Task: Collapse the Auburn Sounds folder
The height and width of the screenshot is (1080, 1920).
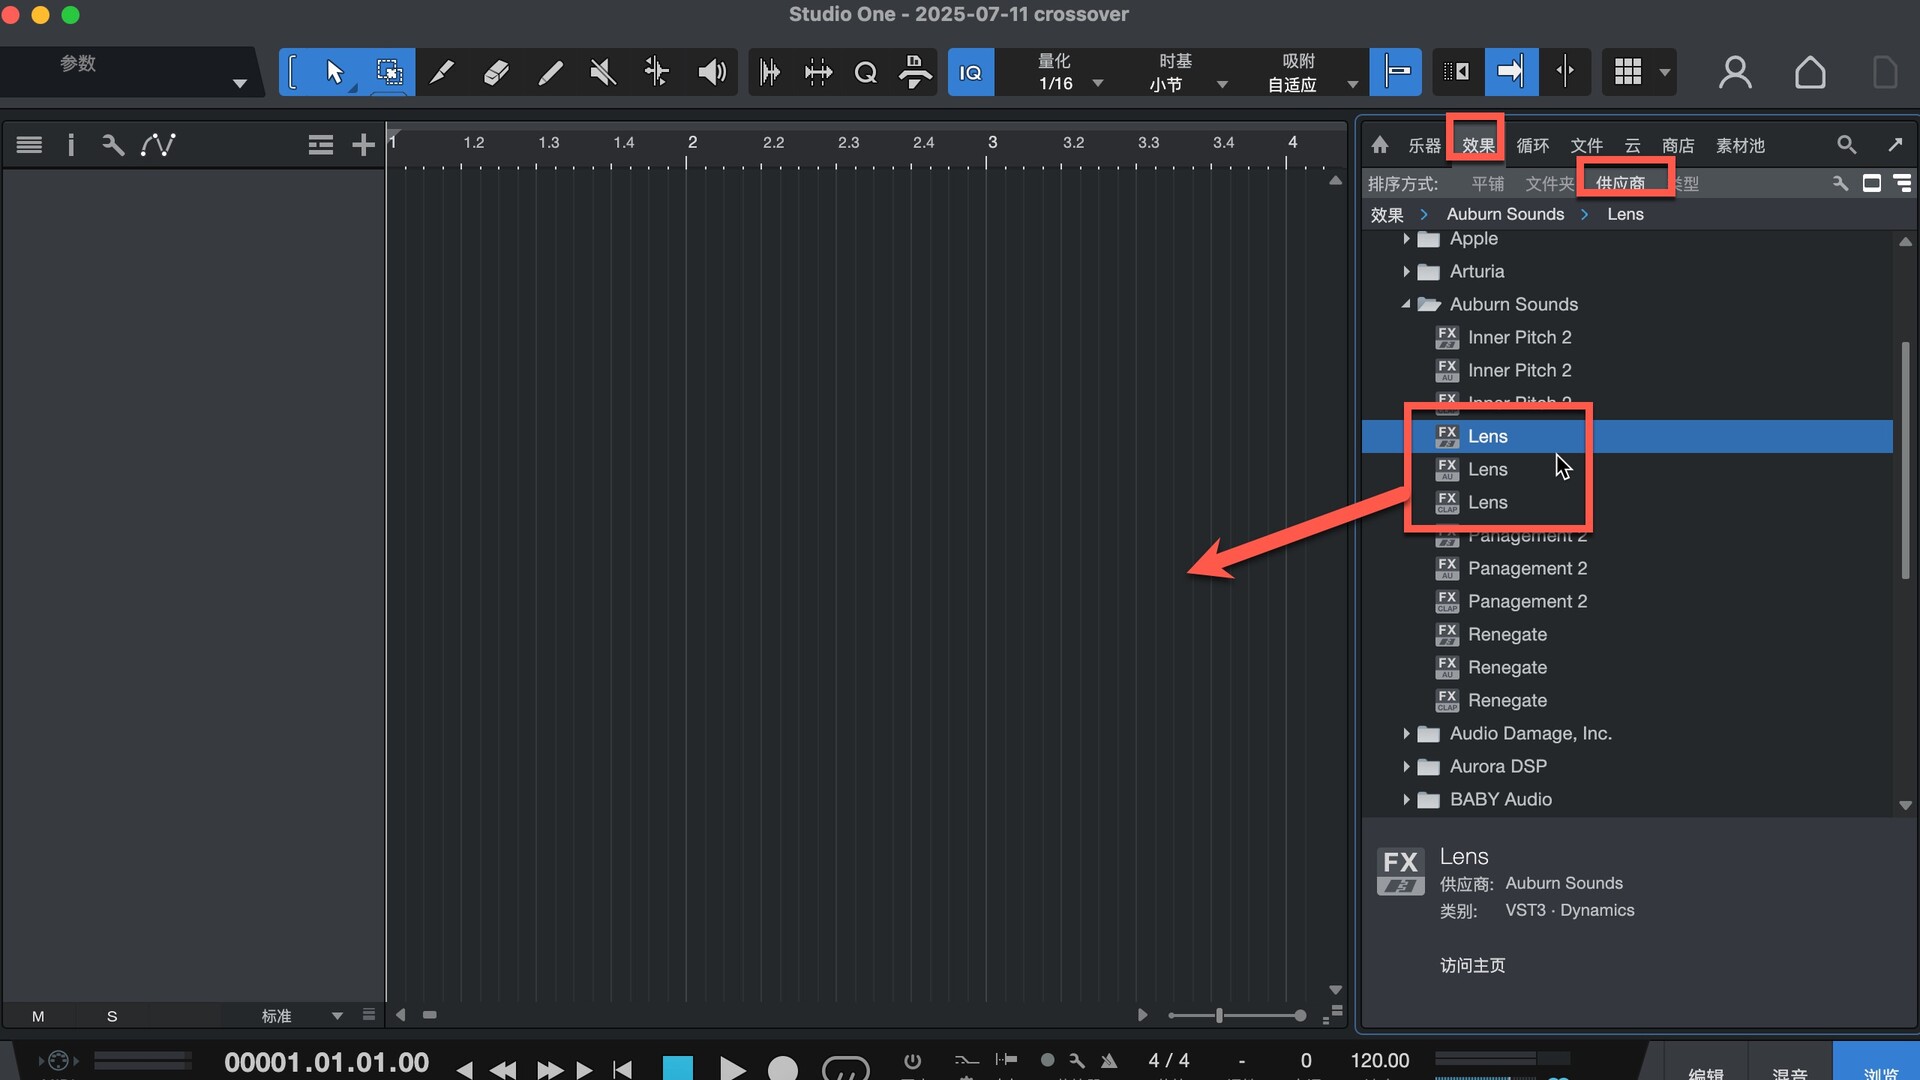Action: click(1406, 304)
